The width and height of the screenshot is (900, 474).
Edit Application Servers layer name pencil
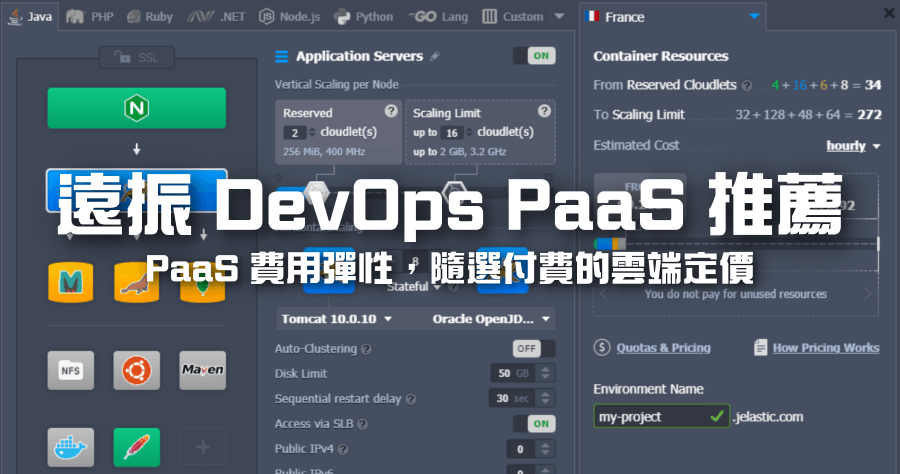(435, 56)
